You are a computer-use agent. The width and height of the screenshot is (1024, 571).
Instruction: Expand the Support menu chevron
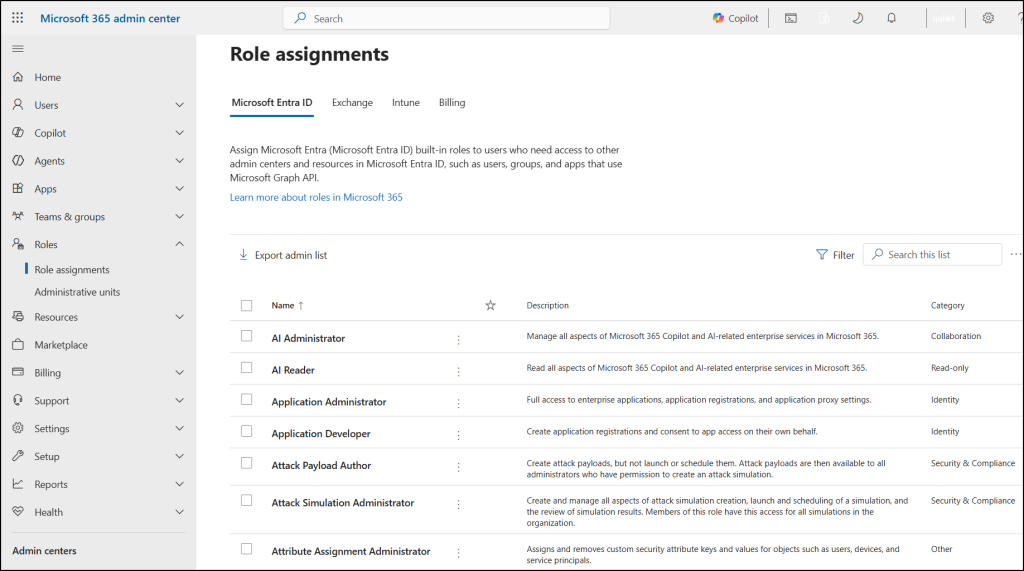point(180,400)
